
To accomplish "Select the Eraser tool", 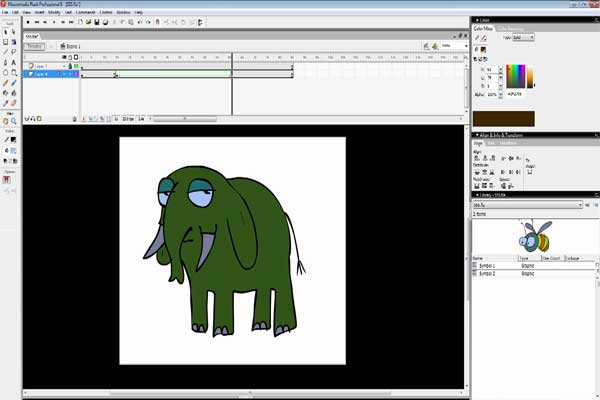I will click(14, 103).
